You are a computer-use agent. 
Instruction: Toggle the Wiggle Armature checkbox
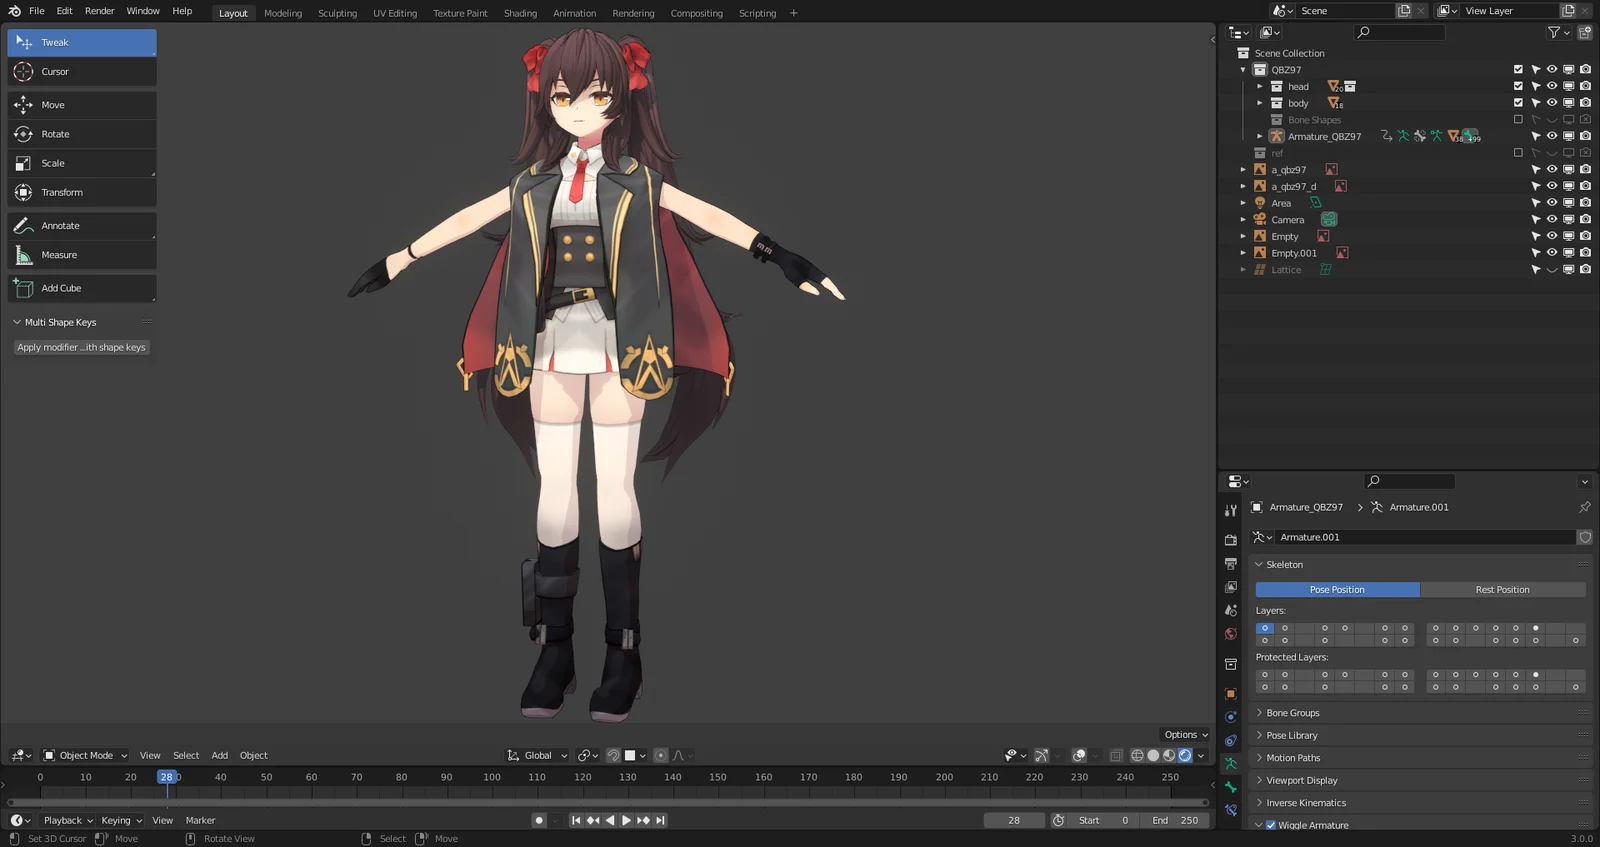tap(1271, 825)
